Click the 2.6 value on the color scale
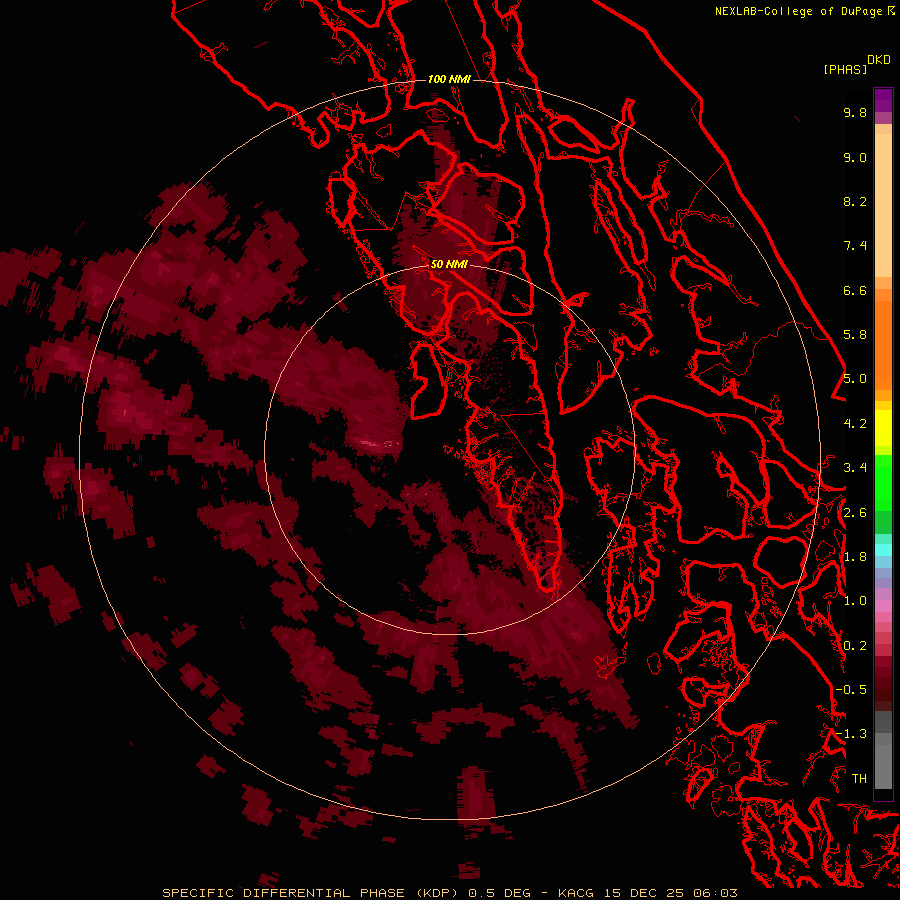 pos(855,513)
